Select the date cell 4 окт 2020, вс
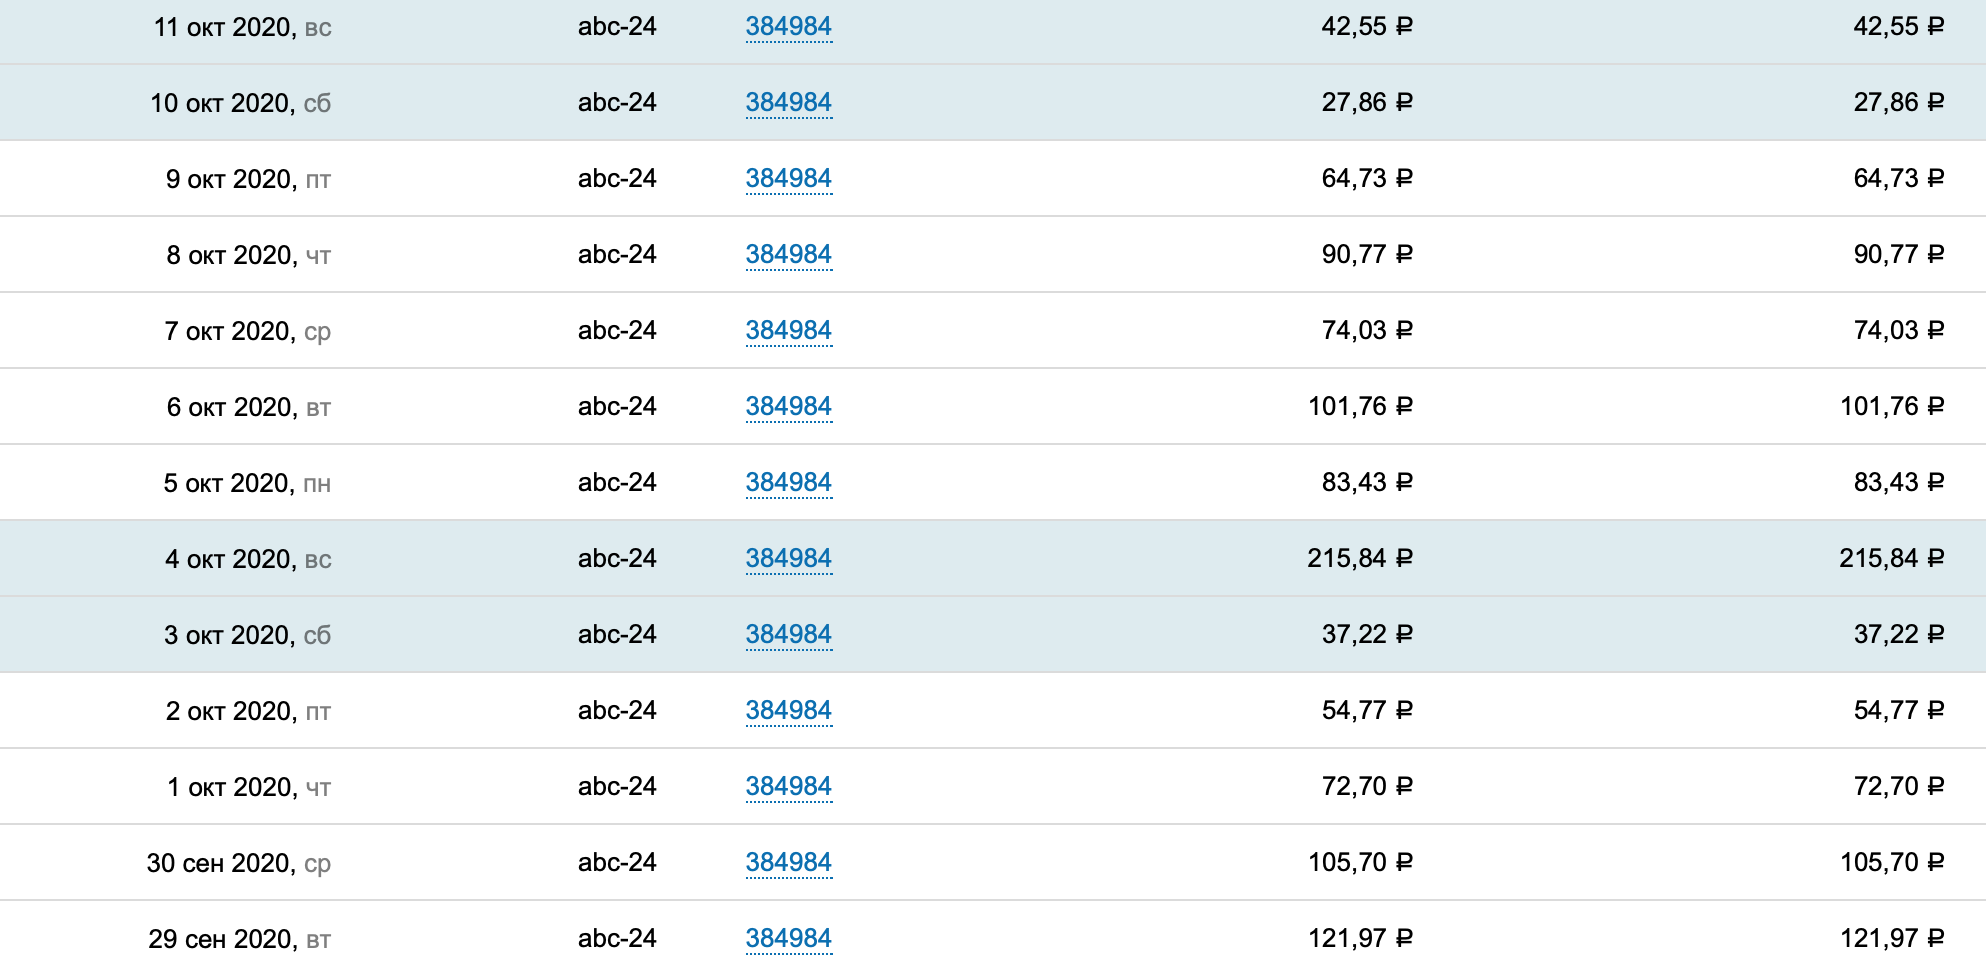 tap(248, 559)
